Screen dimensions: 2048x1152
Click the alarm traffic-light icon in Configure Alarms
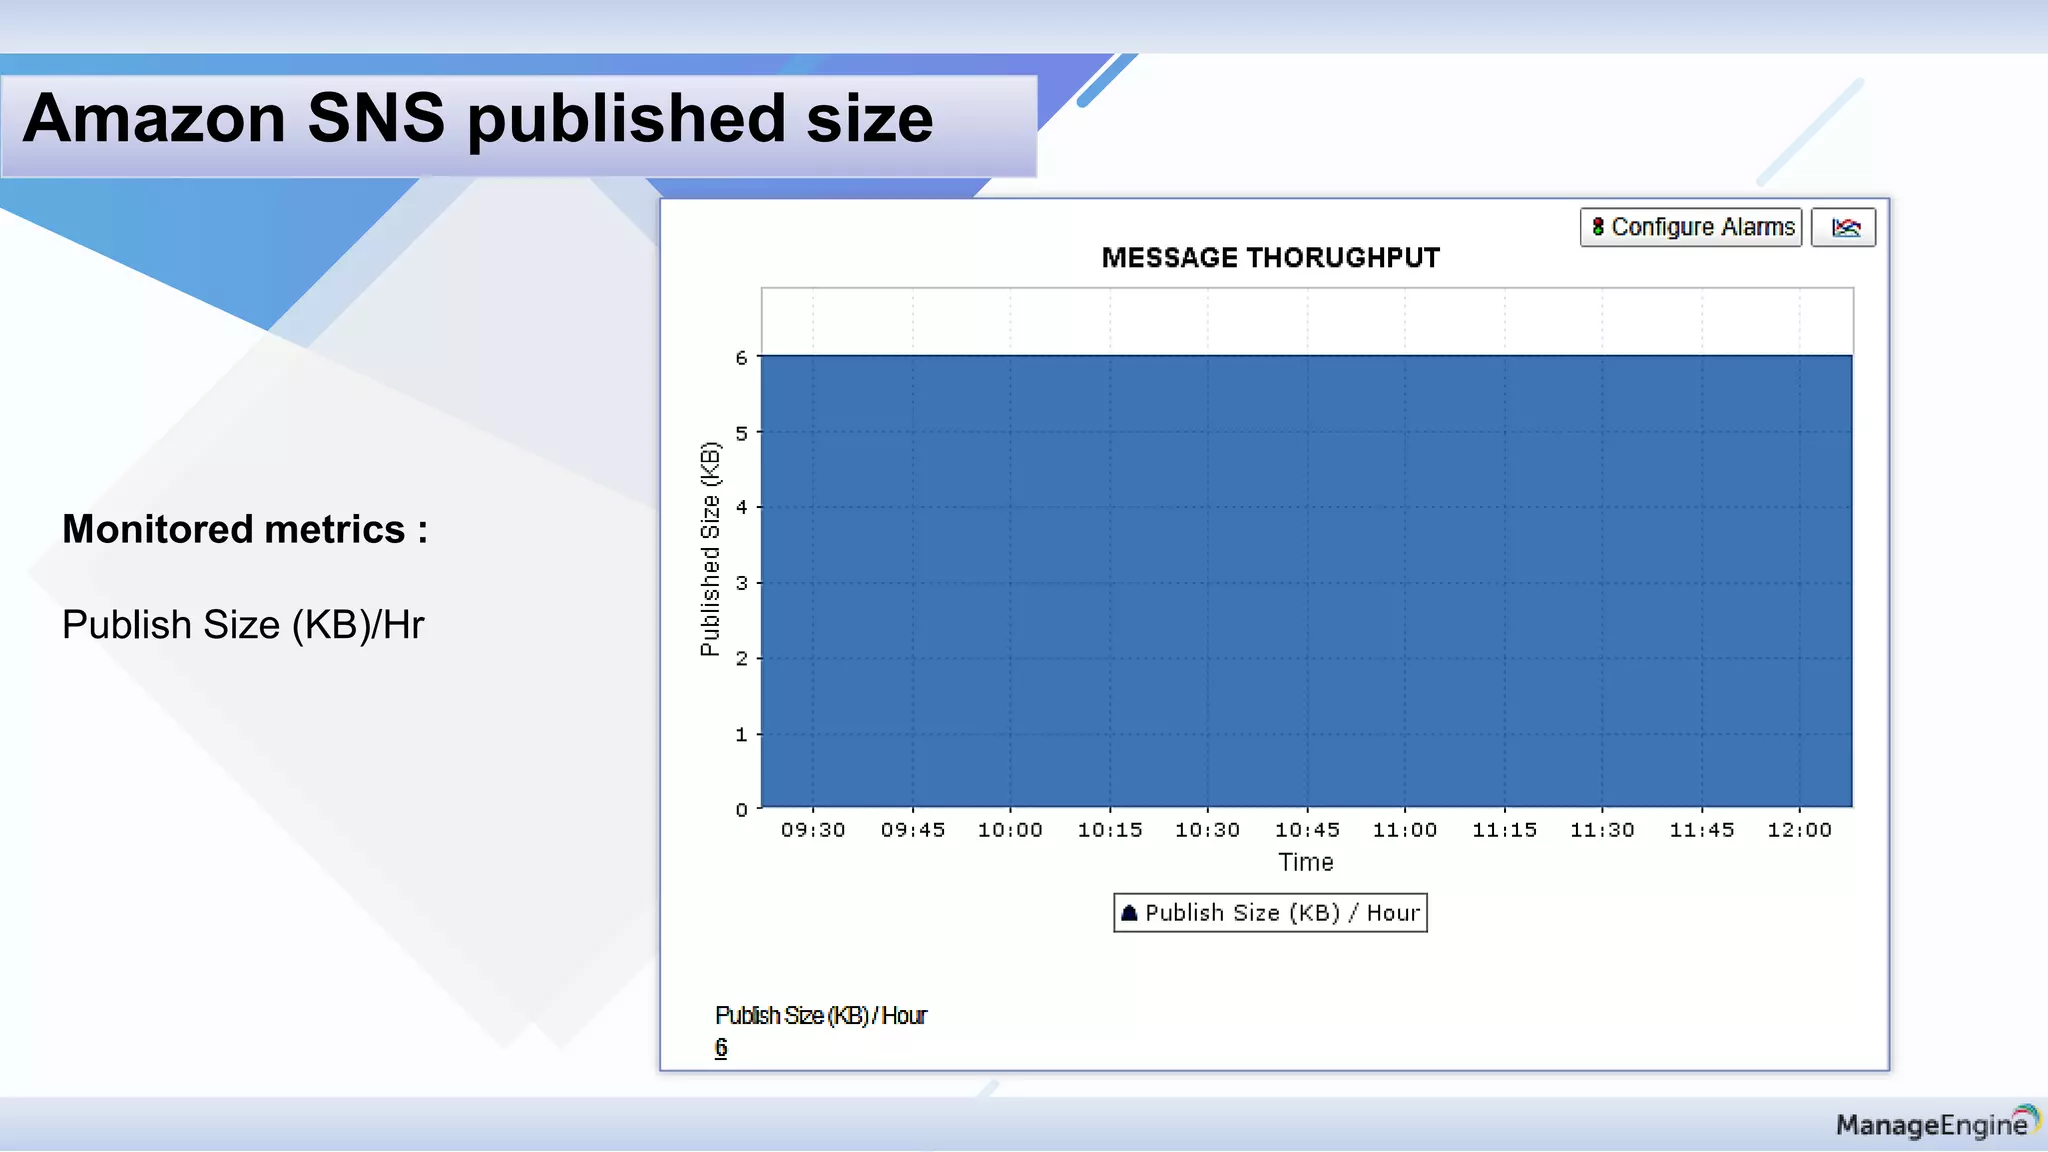click(1598, 227)
